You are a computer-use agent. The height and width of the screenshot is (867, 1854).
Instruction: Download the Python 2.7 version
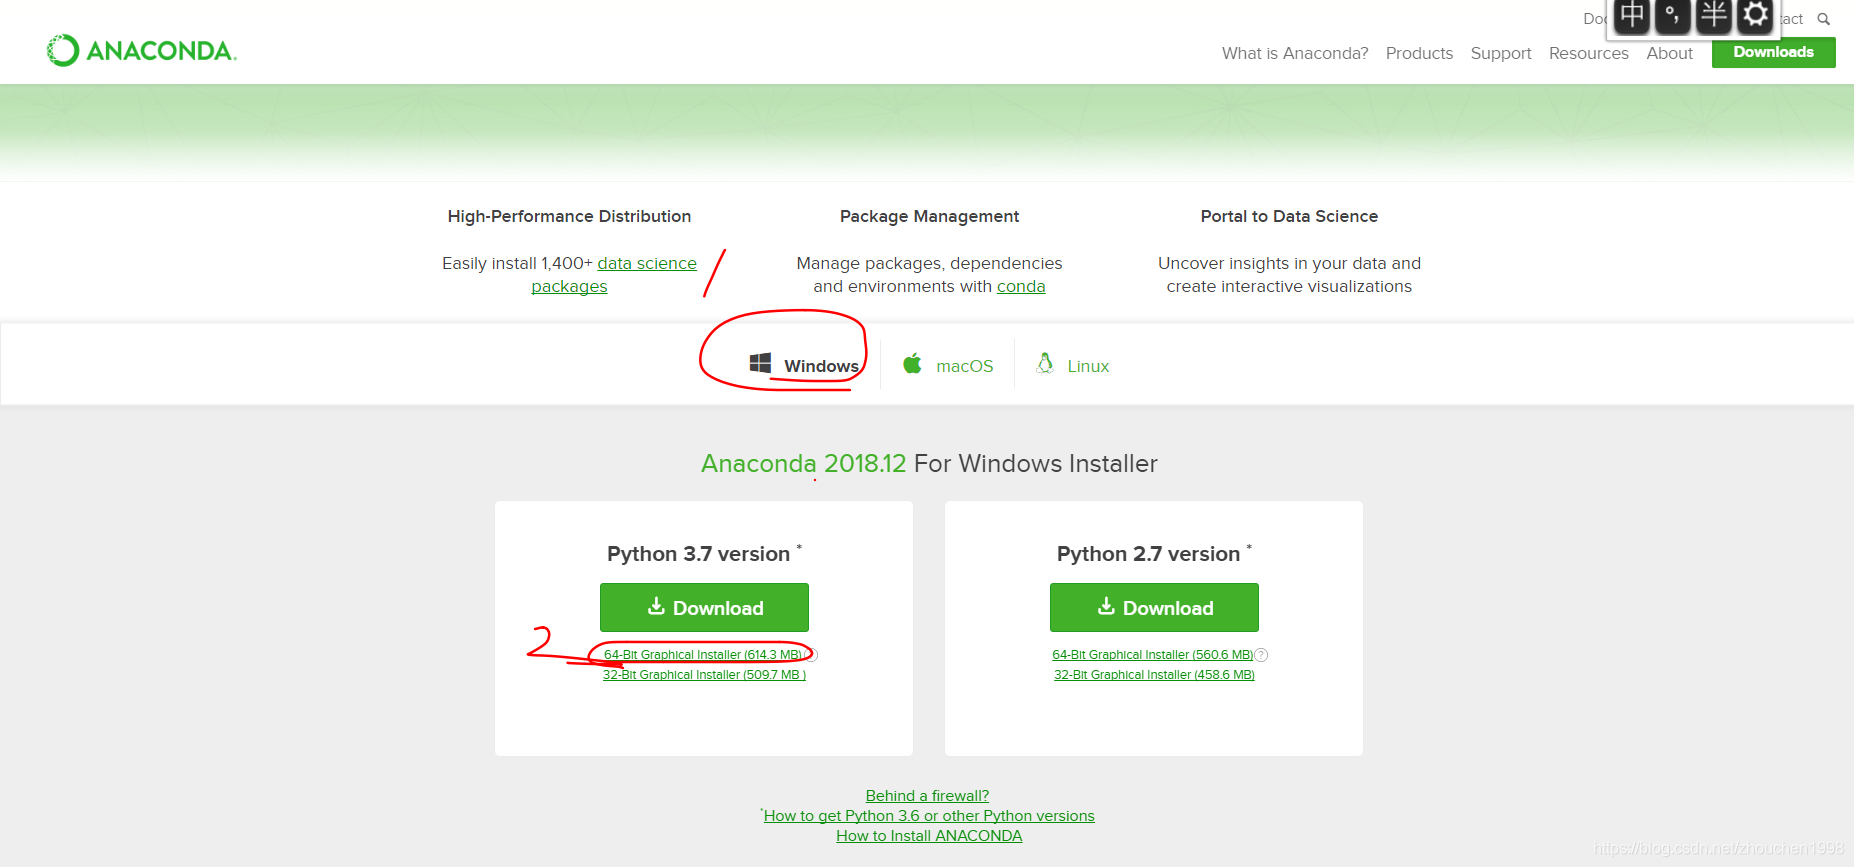[1154, 607]
